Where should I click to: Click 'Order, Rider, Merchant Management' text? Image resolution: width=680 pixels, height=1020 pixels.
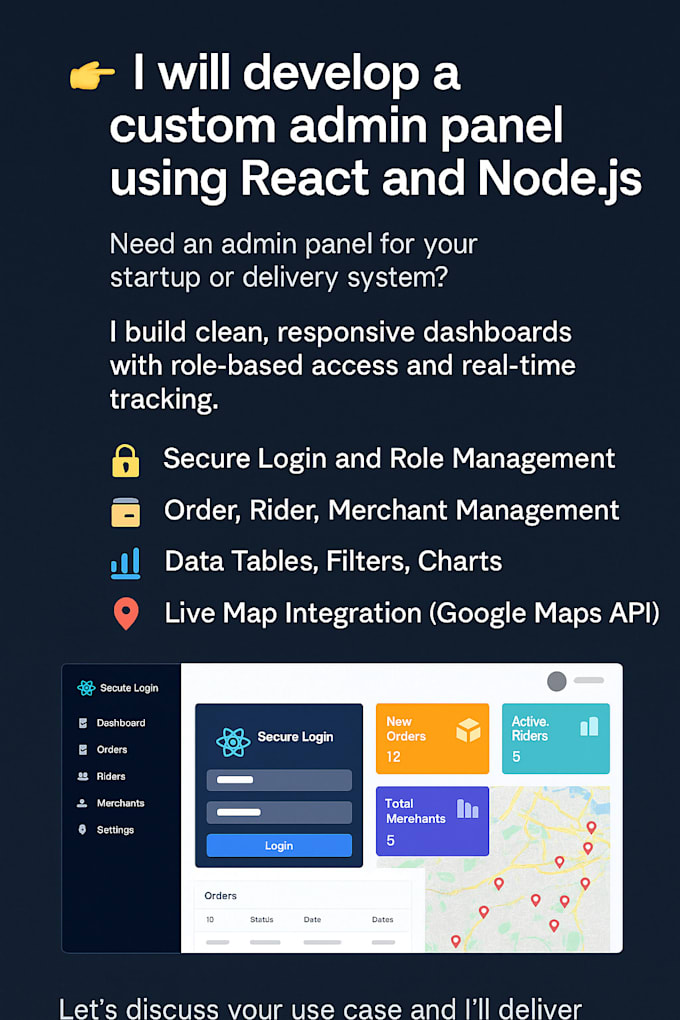392,510
